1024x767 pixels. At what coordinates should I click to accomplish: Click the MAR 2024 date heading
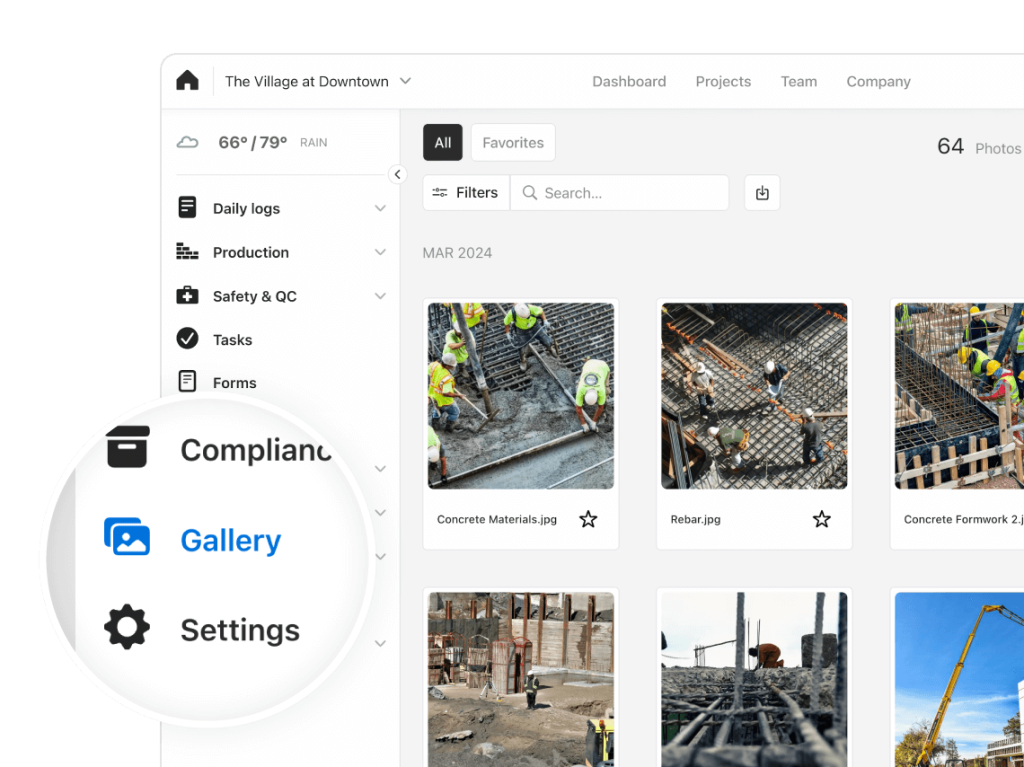tap(457, 253)
